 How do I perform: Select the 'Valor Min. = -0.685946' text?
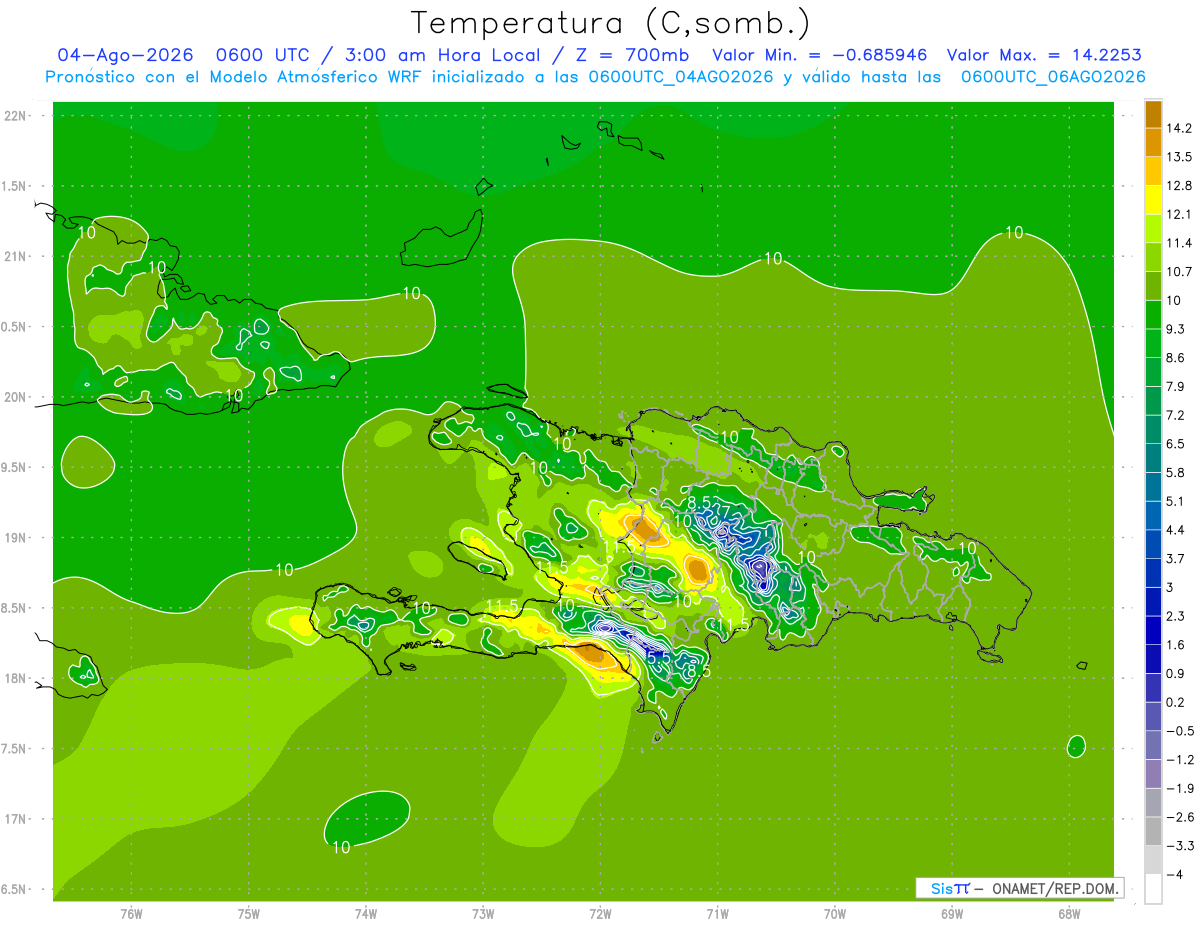click(x=819, y=55)
